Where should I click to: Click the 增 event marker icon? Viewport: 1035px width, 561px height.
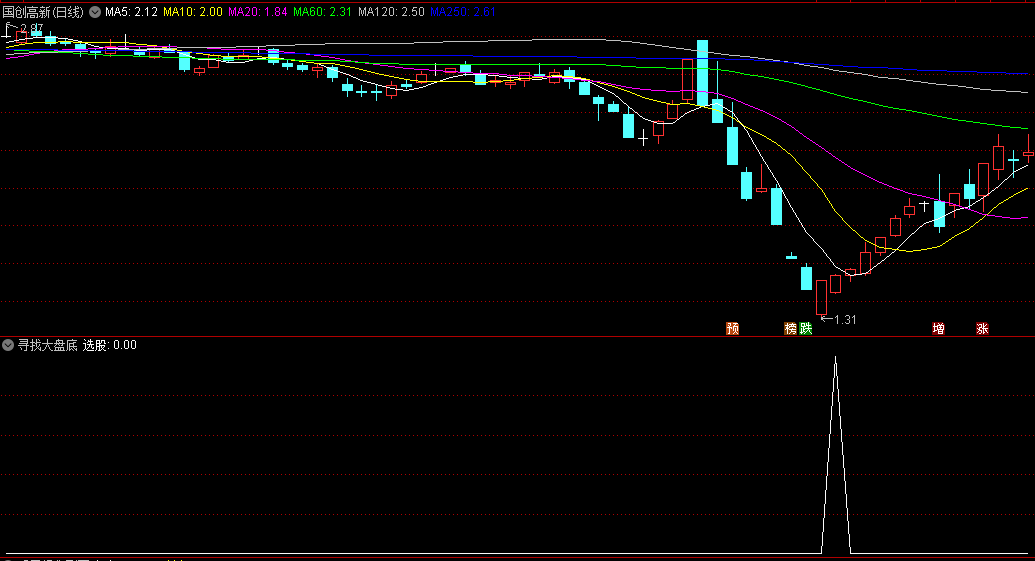pos(938,329)
